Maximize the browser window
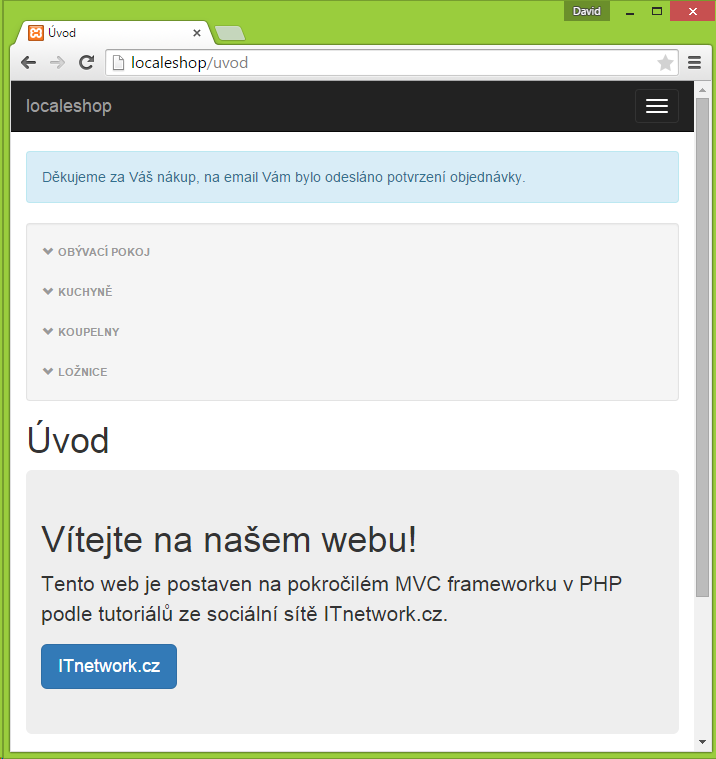Image resolution: width=716 pixels, height=759 pixels. tap(657, 11)
